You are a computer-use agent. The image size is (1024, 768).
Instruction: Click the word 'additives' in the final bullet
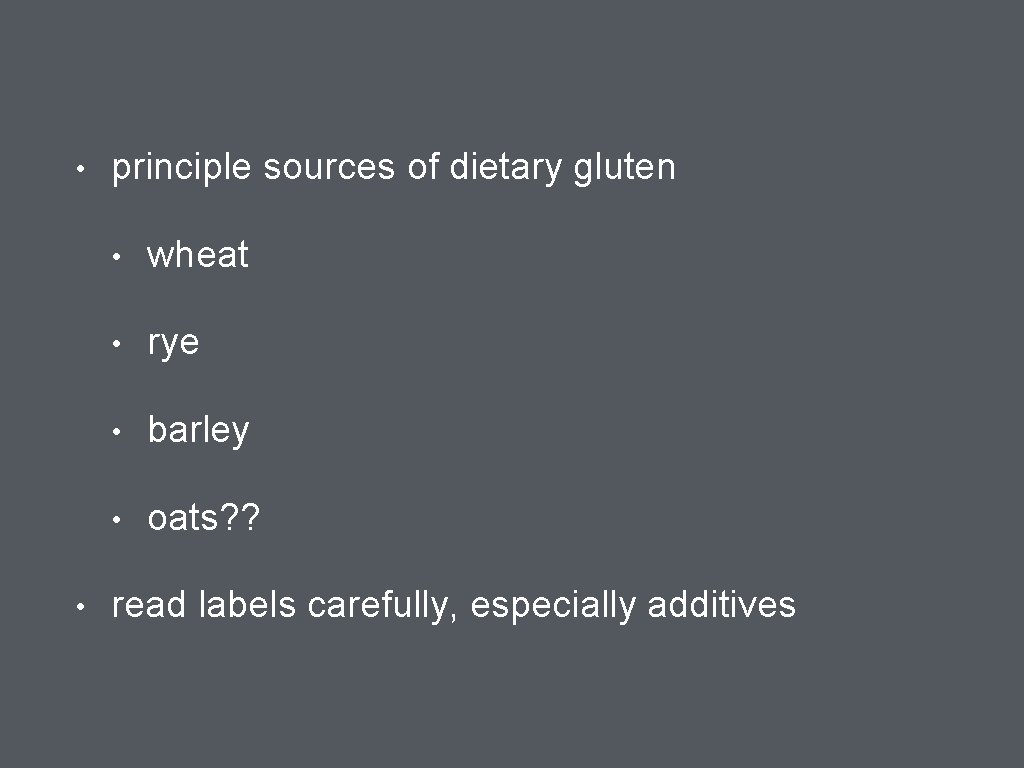coord(721,605)
